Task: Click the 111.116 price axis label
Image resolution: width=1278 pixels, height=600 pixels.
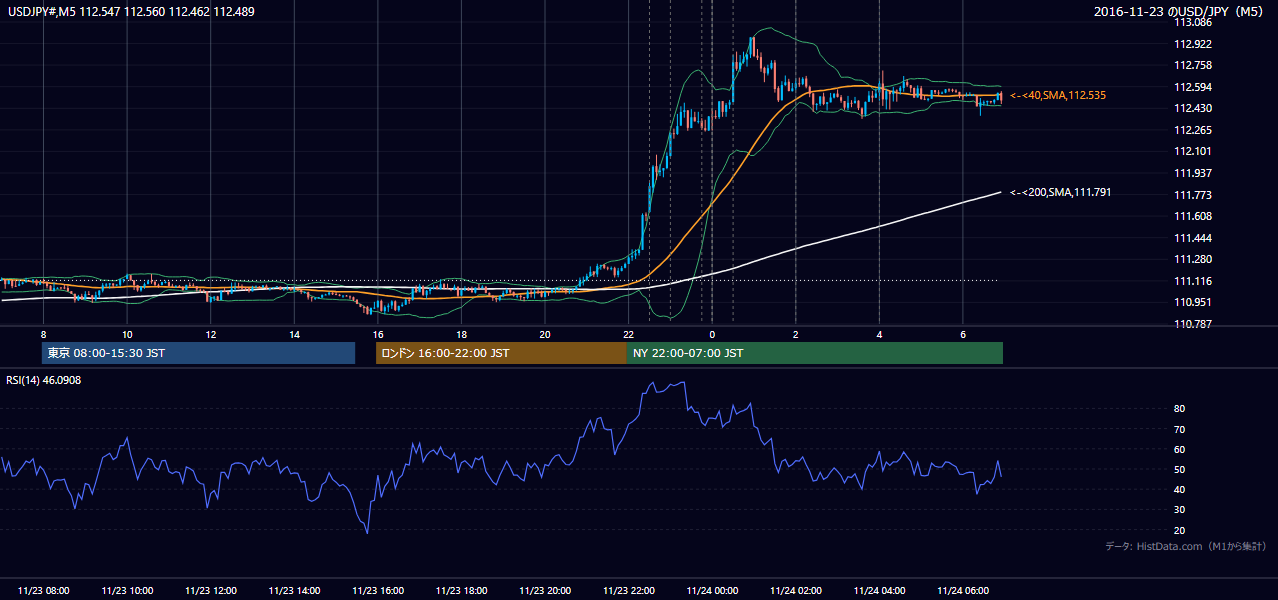Action: coord(1192,281)
